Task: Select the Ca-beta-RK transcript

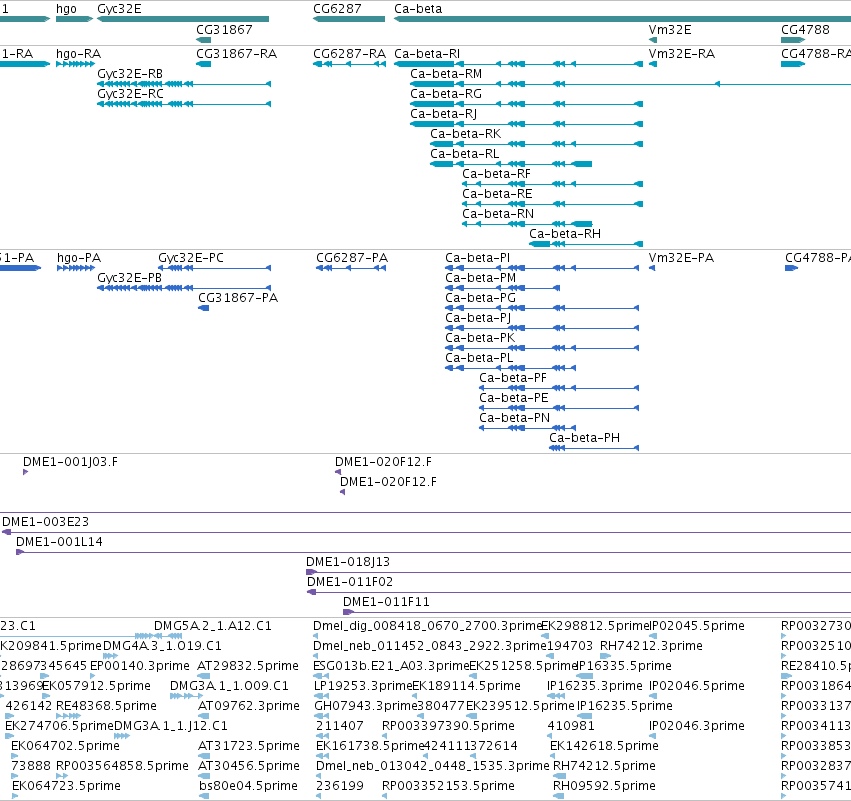Action: tap(466, 134)
